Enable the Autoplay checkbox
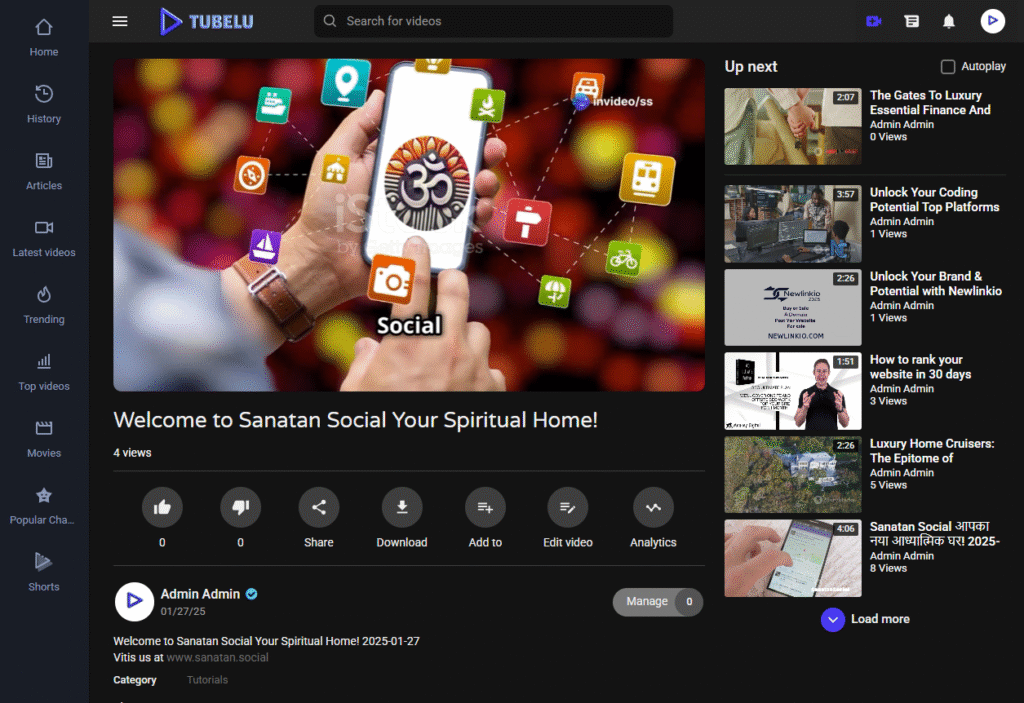1024x703 pixels. click(x=948, y=67)
